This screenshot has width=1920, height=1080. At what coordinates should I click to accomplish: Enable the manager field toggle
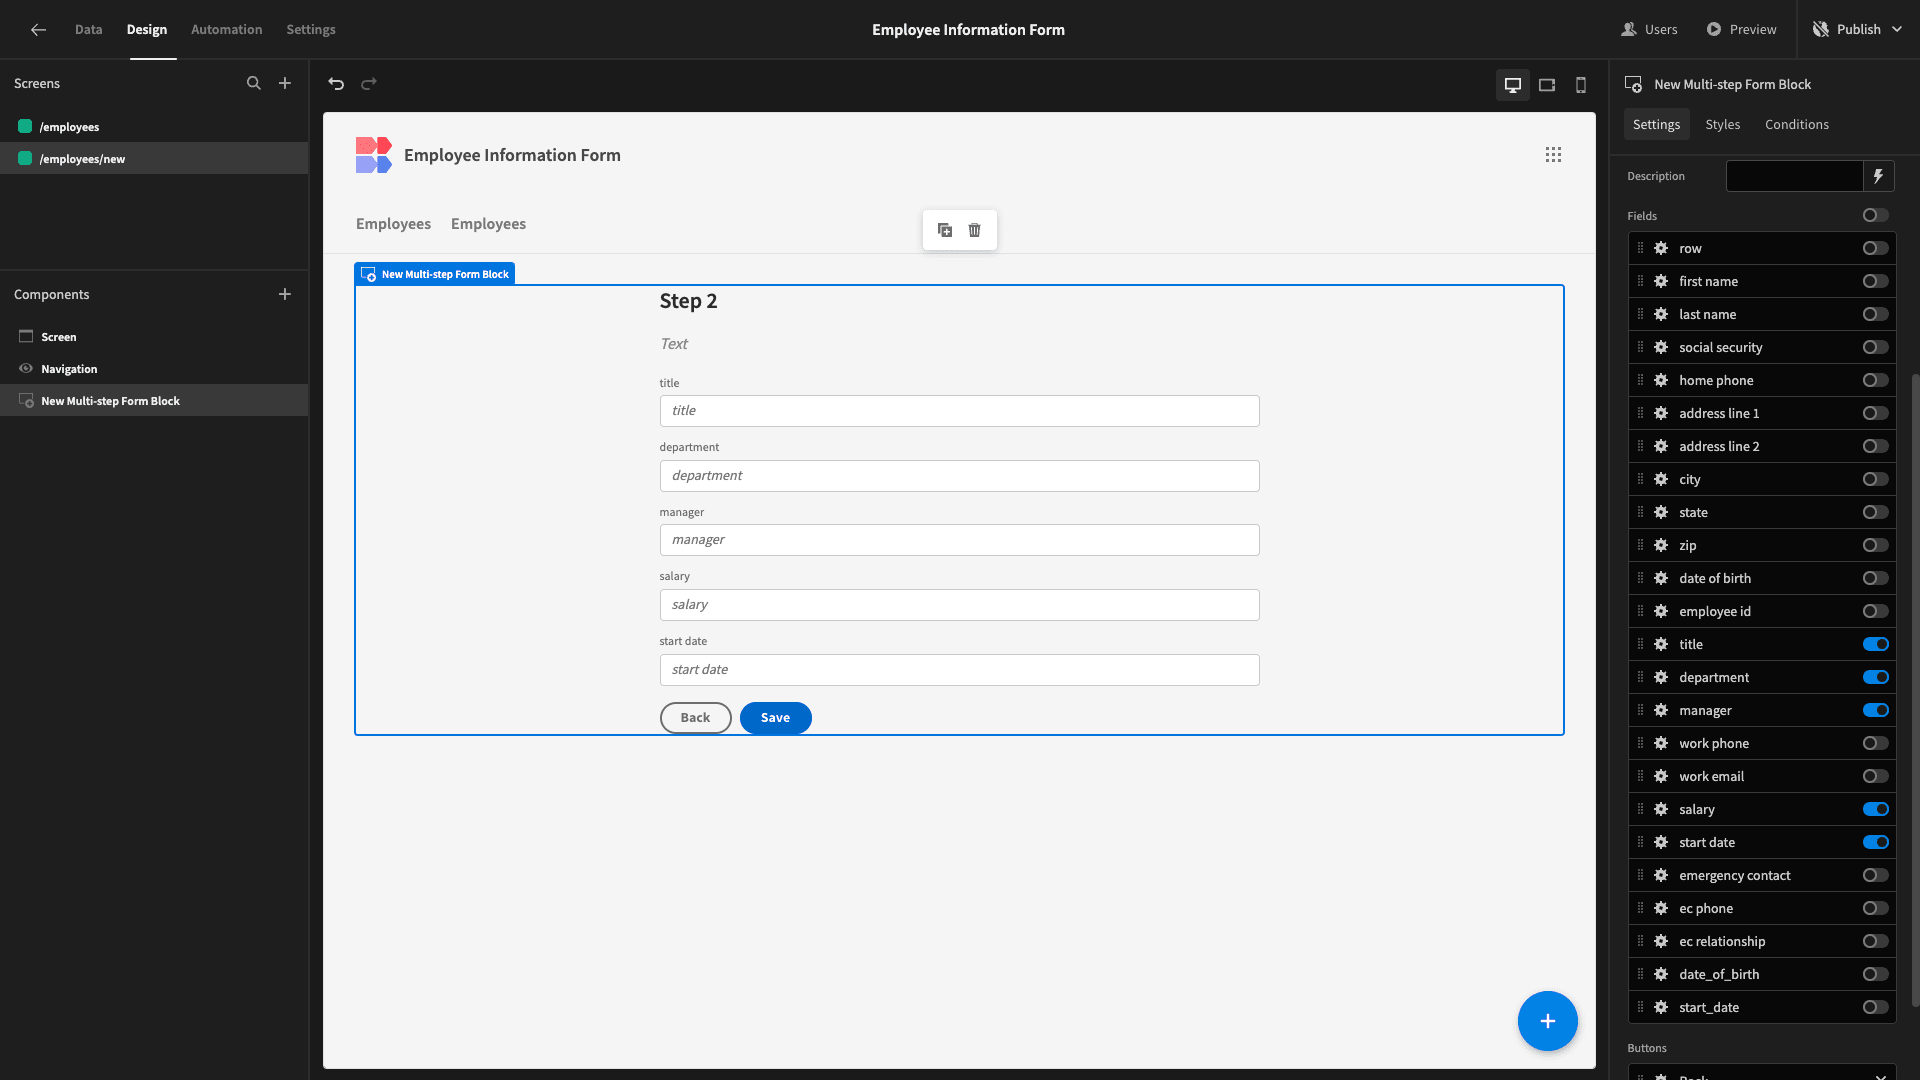click(1875, 711)
